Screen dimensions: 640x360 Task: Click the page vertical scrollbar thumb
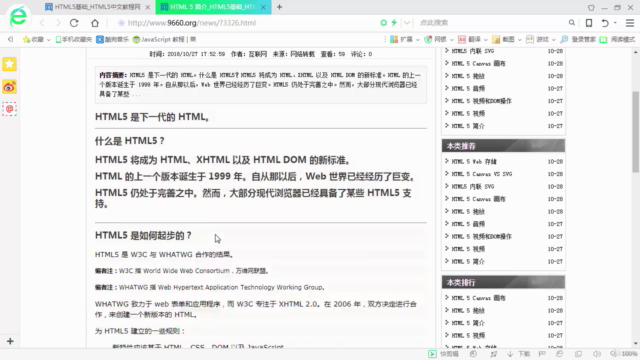[x=636, y=131]
